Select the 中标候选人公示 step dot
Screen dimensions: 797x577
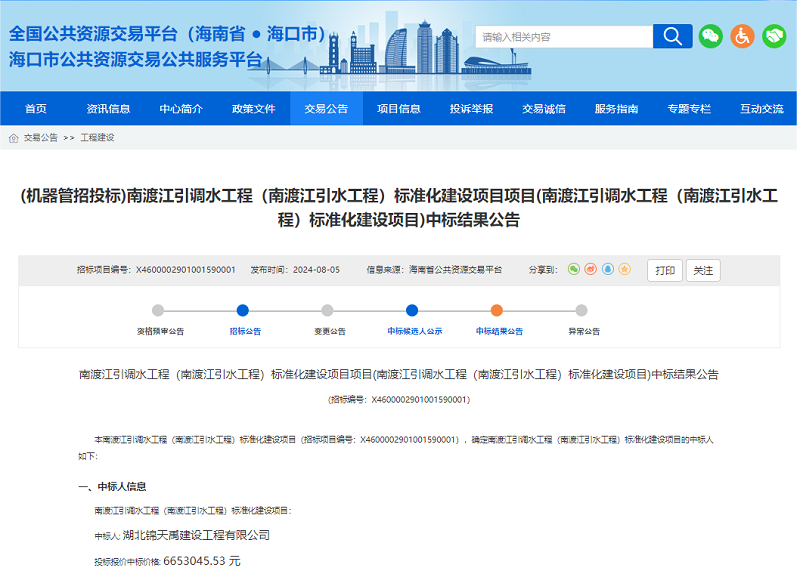(x=412, y=310)
